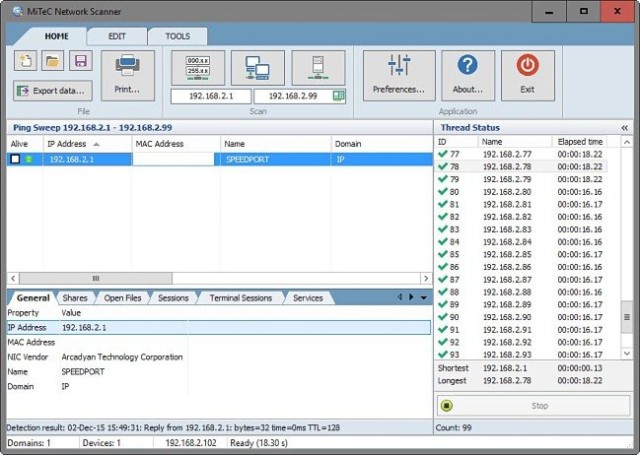The image size is (640, 455).
Task: Click the network computers scan icon
Action: click(257, 68)
